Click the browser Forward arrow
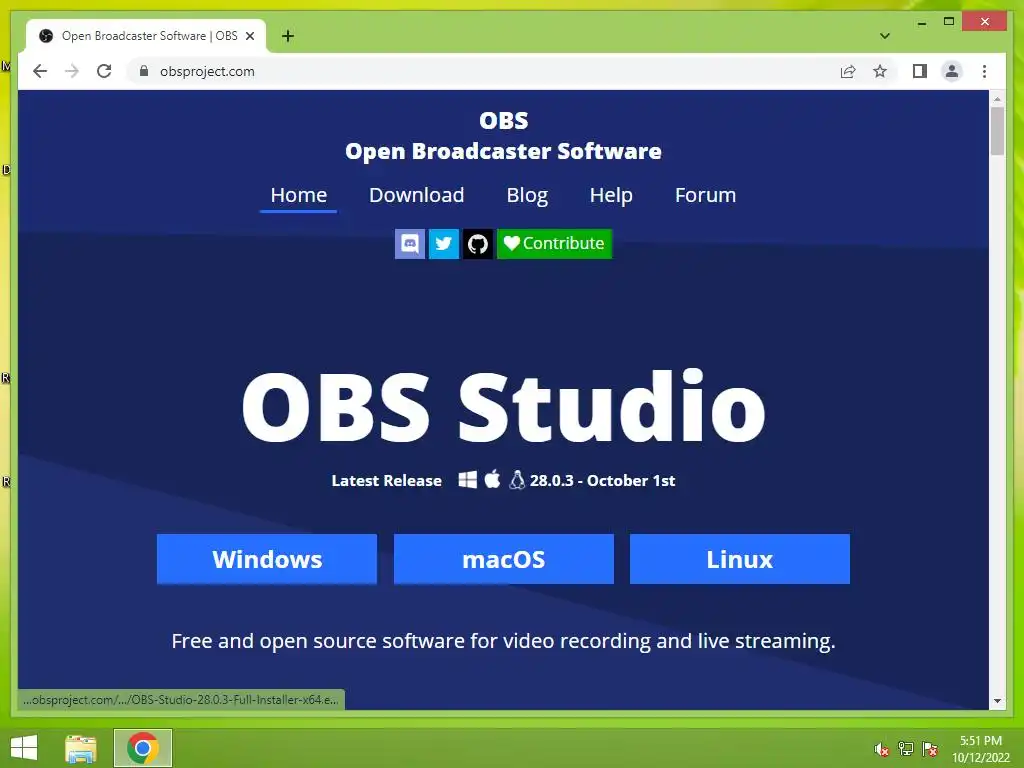The height and width of the screenshot is (768, 1024). click(x=72, y=71)
